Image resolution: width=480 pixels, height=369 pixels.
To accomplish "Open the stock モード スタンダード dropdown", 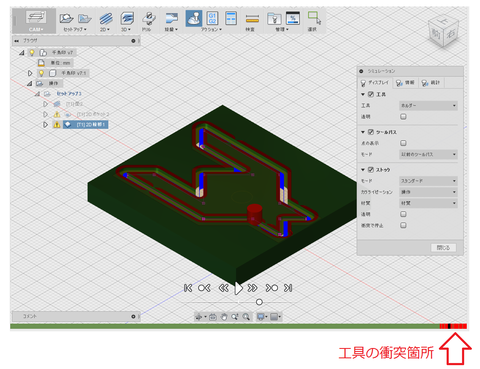I will (x=428, y=181).
